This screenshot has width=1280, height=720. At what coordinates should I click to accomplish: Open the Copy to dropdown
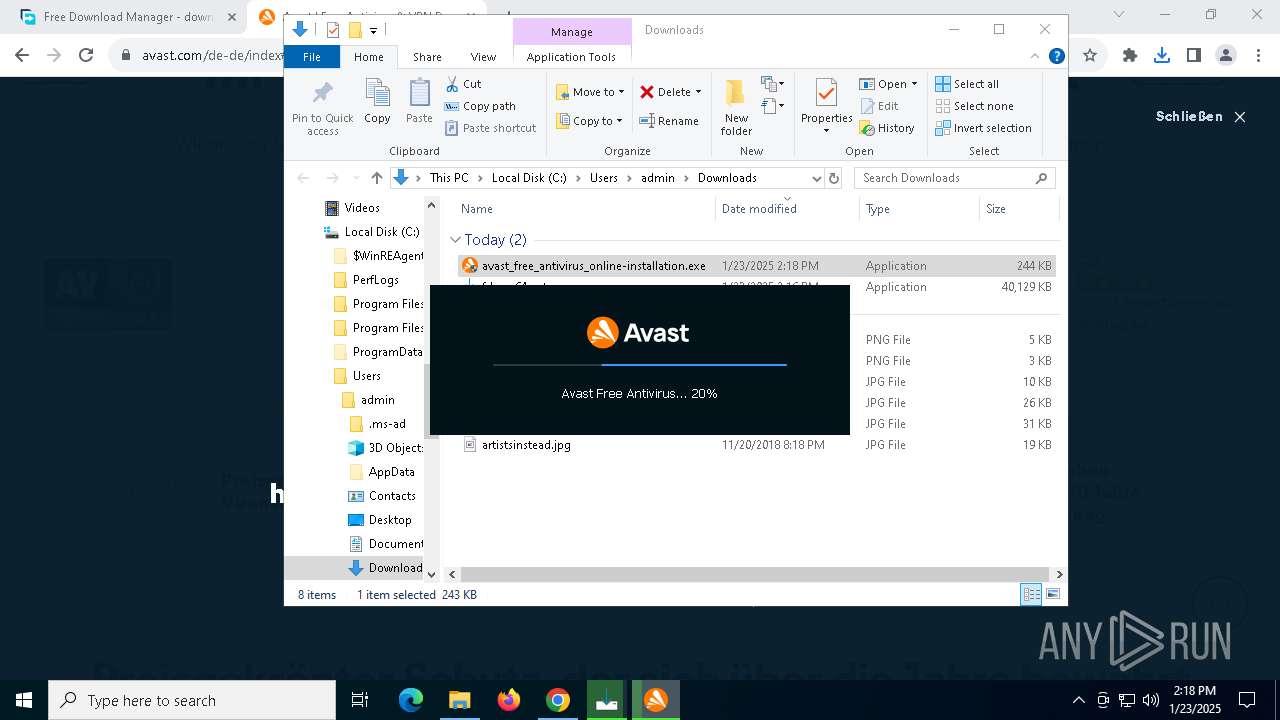pos(590,121)
